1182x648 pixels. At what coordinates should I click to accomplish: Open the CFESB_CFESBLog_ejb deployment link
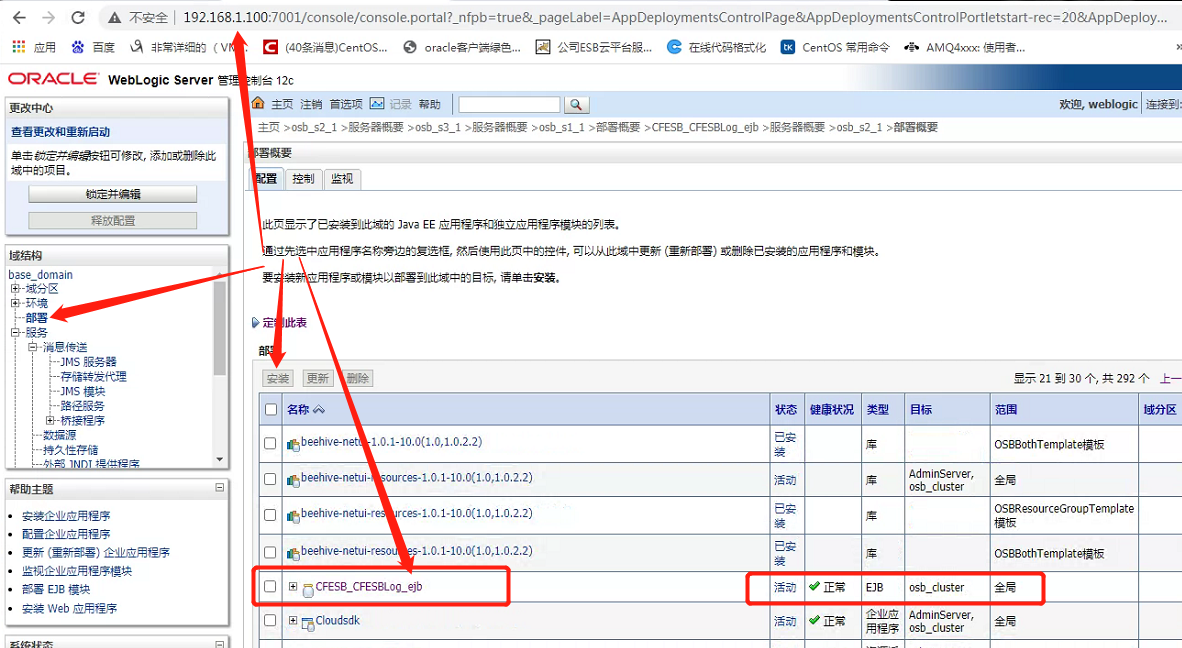[369, 586]
